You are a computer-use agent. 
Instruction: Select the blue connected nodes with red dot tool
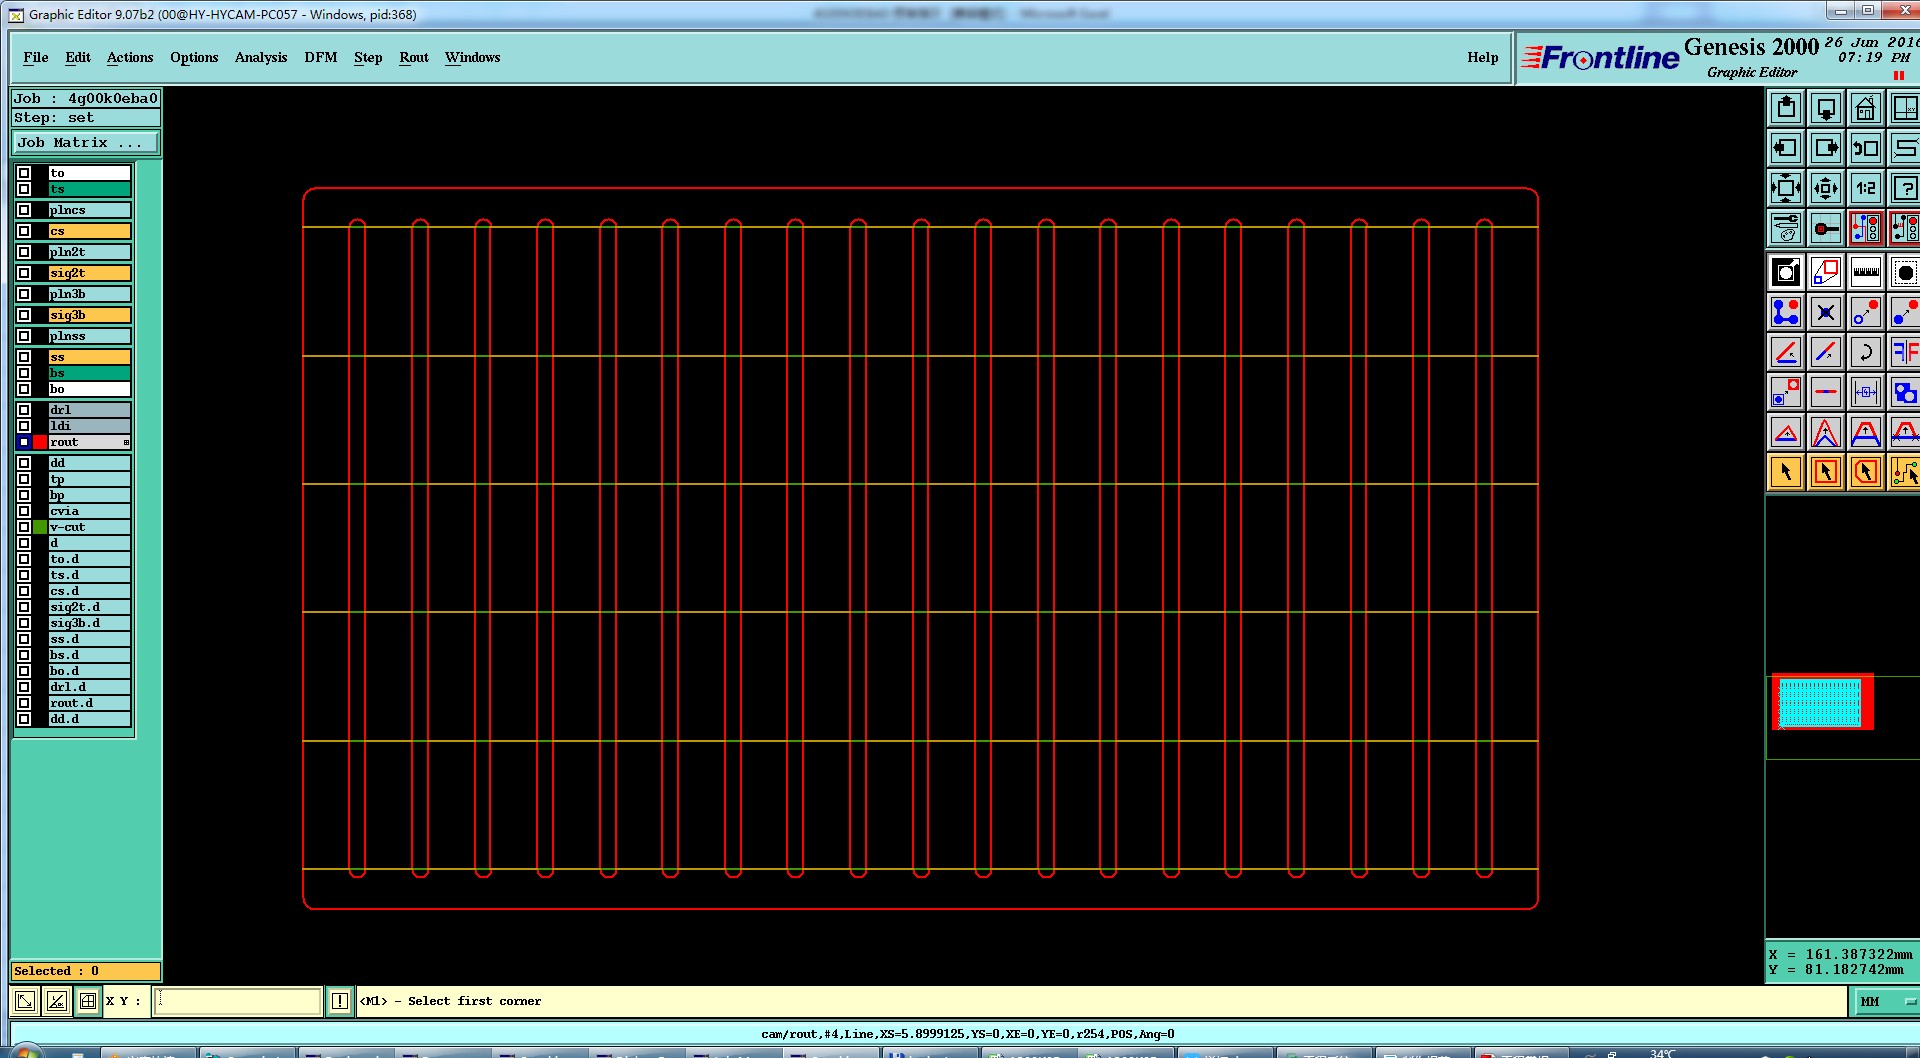(1786, 312)
